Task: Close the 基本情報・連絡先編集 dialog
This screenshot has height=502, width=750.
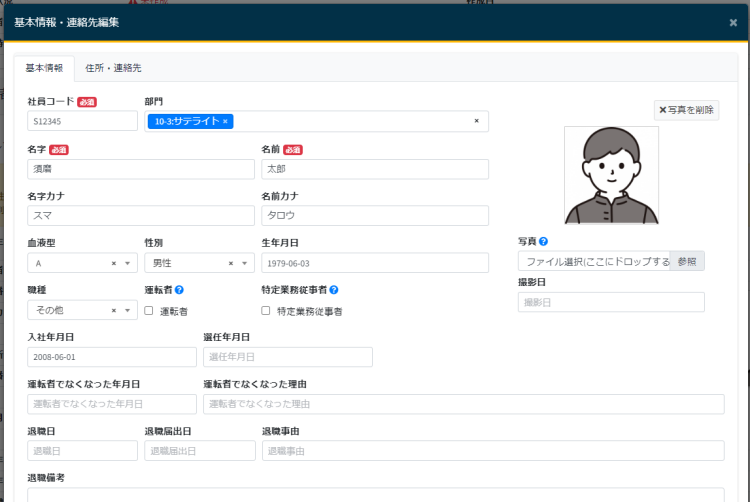Action: point(733,22)
